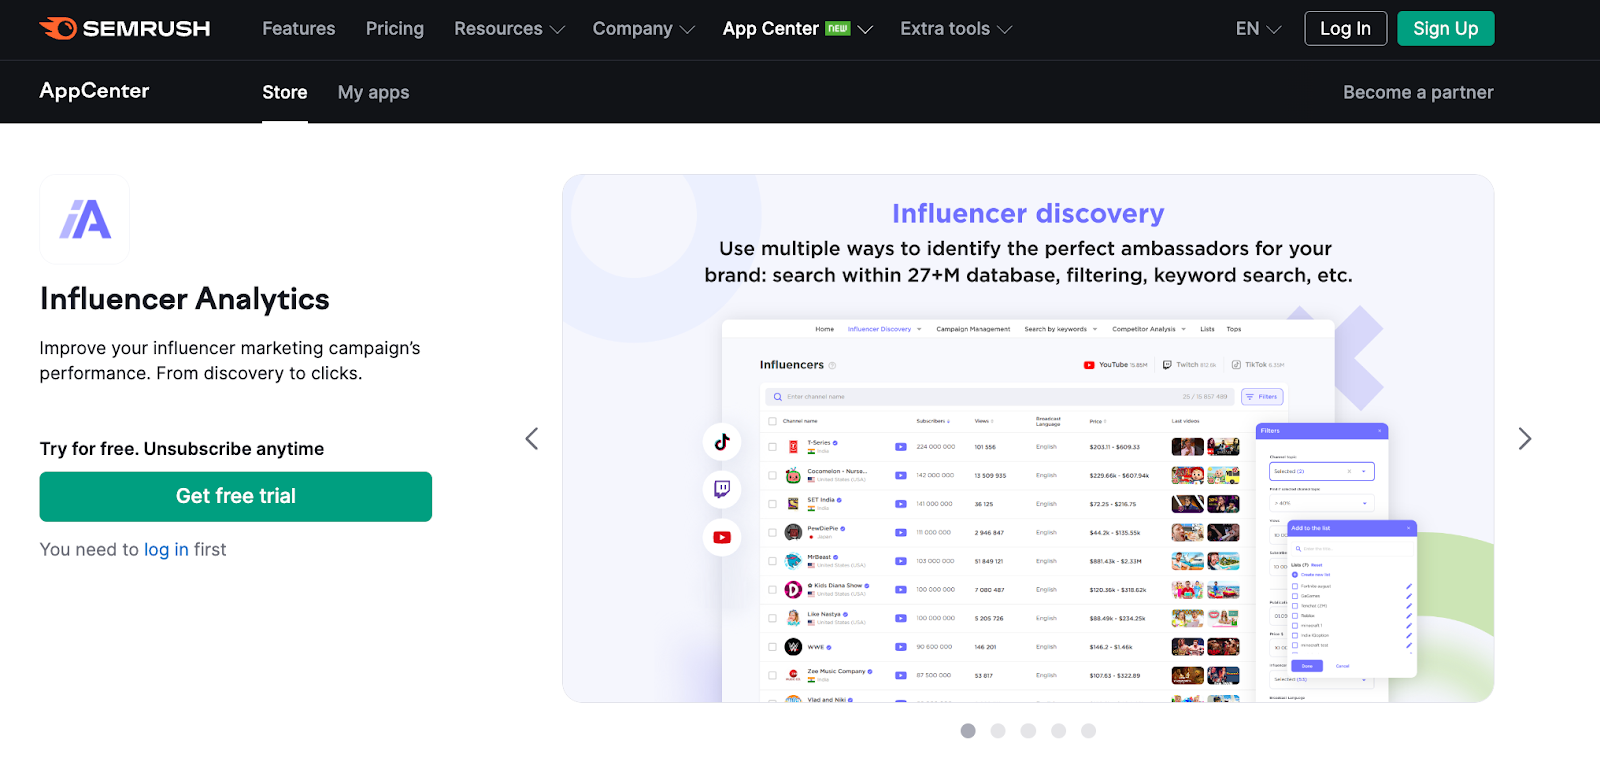Click the Influencer Analytics app icon
The height and width of the screenshot is (784, 1600).
85,219
